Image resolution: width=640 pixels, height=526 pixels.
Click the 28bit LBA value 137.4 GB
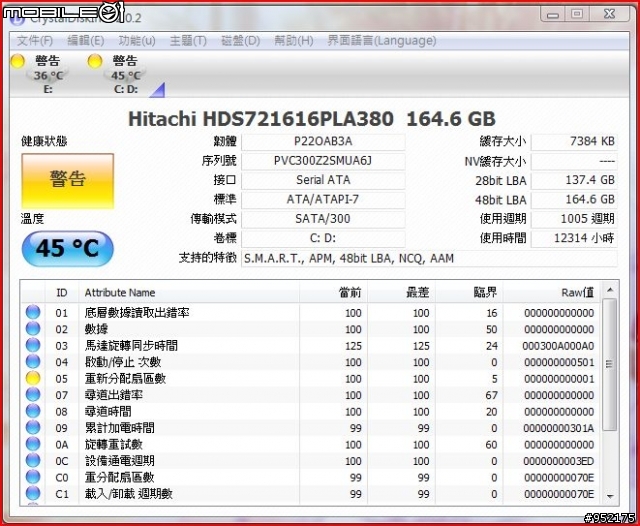[x=574, y=180]
